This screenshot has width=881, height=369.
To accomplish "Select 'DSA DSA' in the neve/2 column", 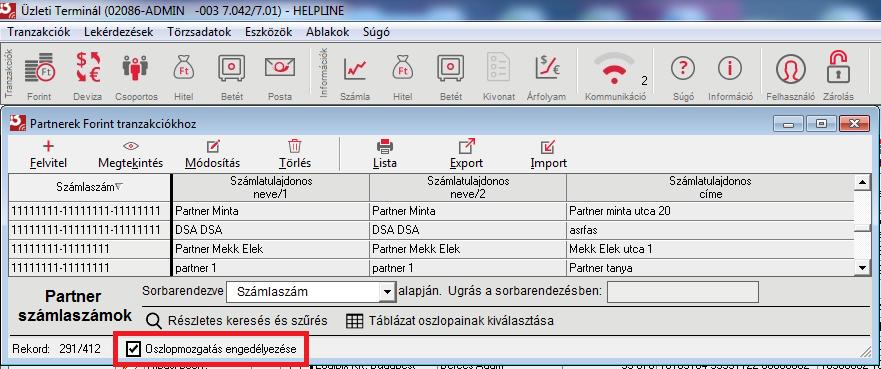I will [468, 230].
